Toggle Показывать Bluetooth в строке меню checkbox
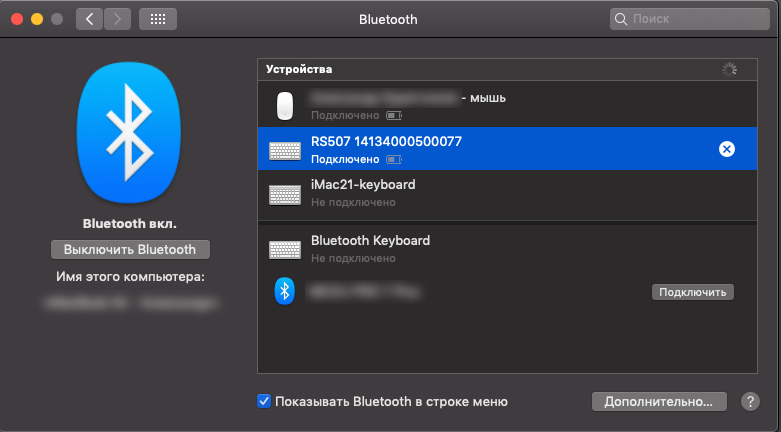 [265, 401]
